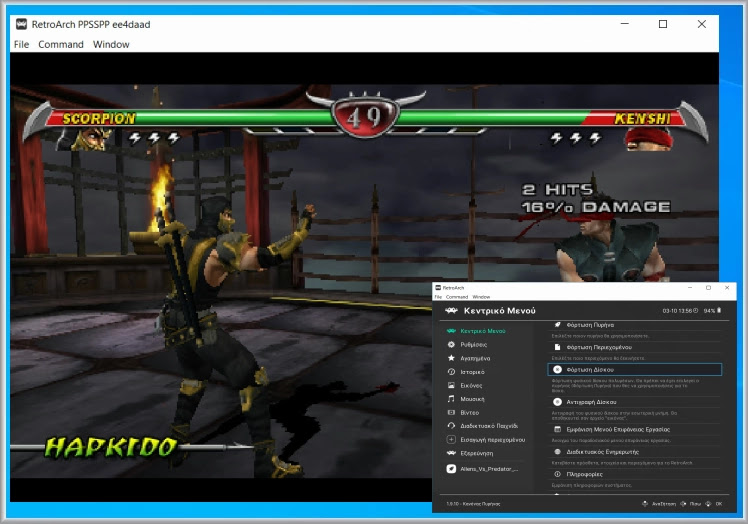748x524 pixels.
Task: Open Εισαγωγή περιεχομένου plus icon in sidebar
Action: [x=451, y=440]
